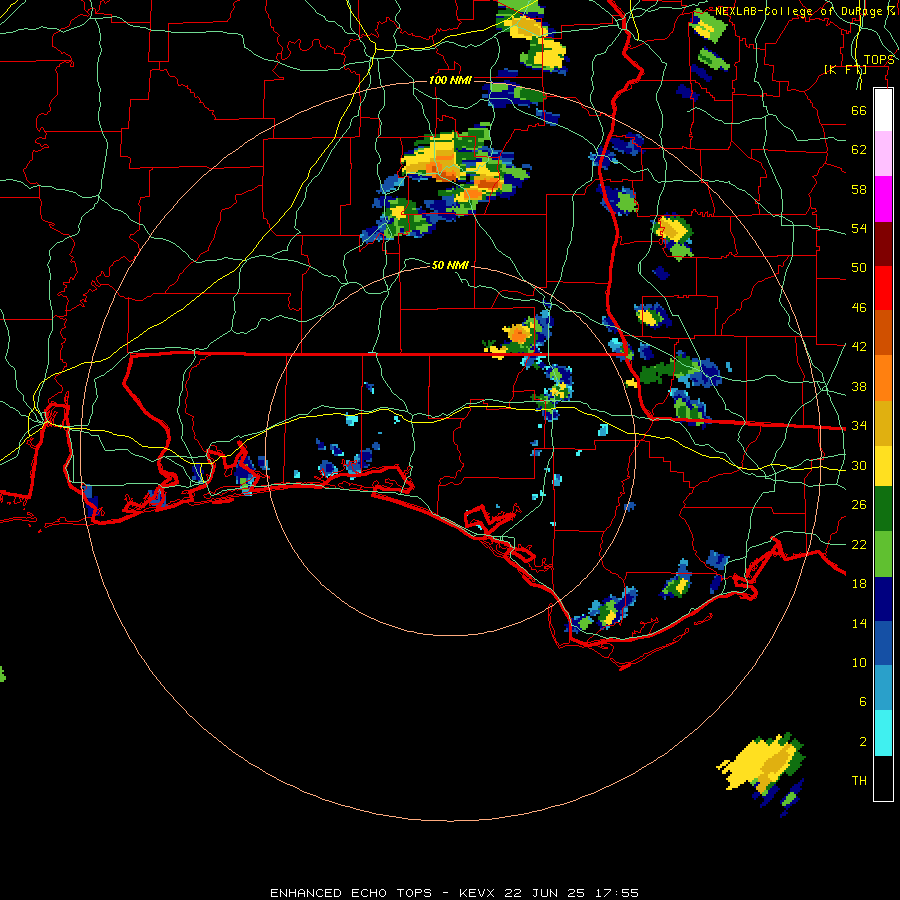Click the 38 value on legend scale

859,386
